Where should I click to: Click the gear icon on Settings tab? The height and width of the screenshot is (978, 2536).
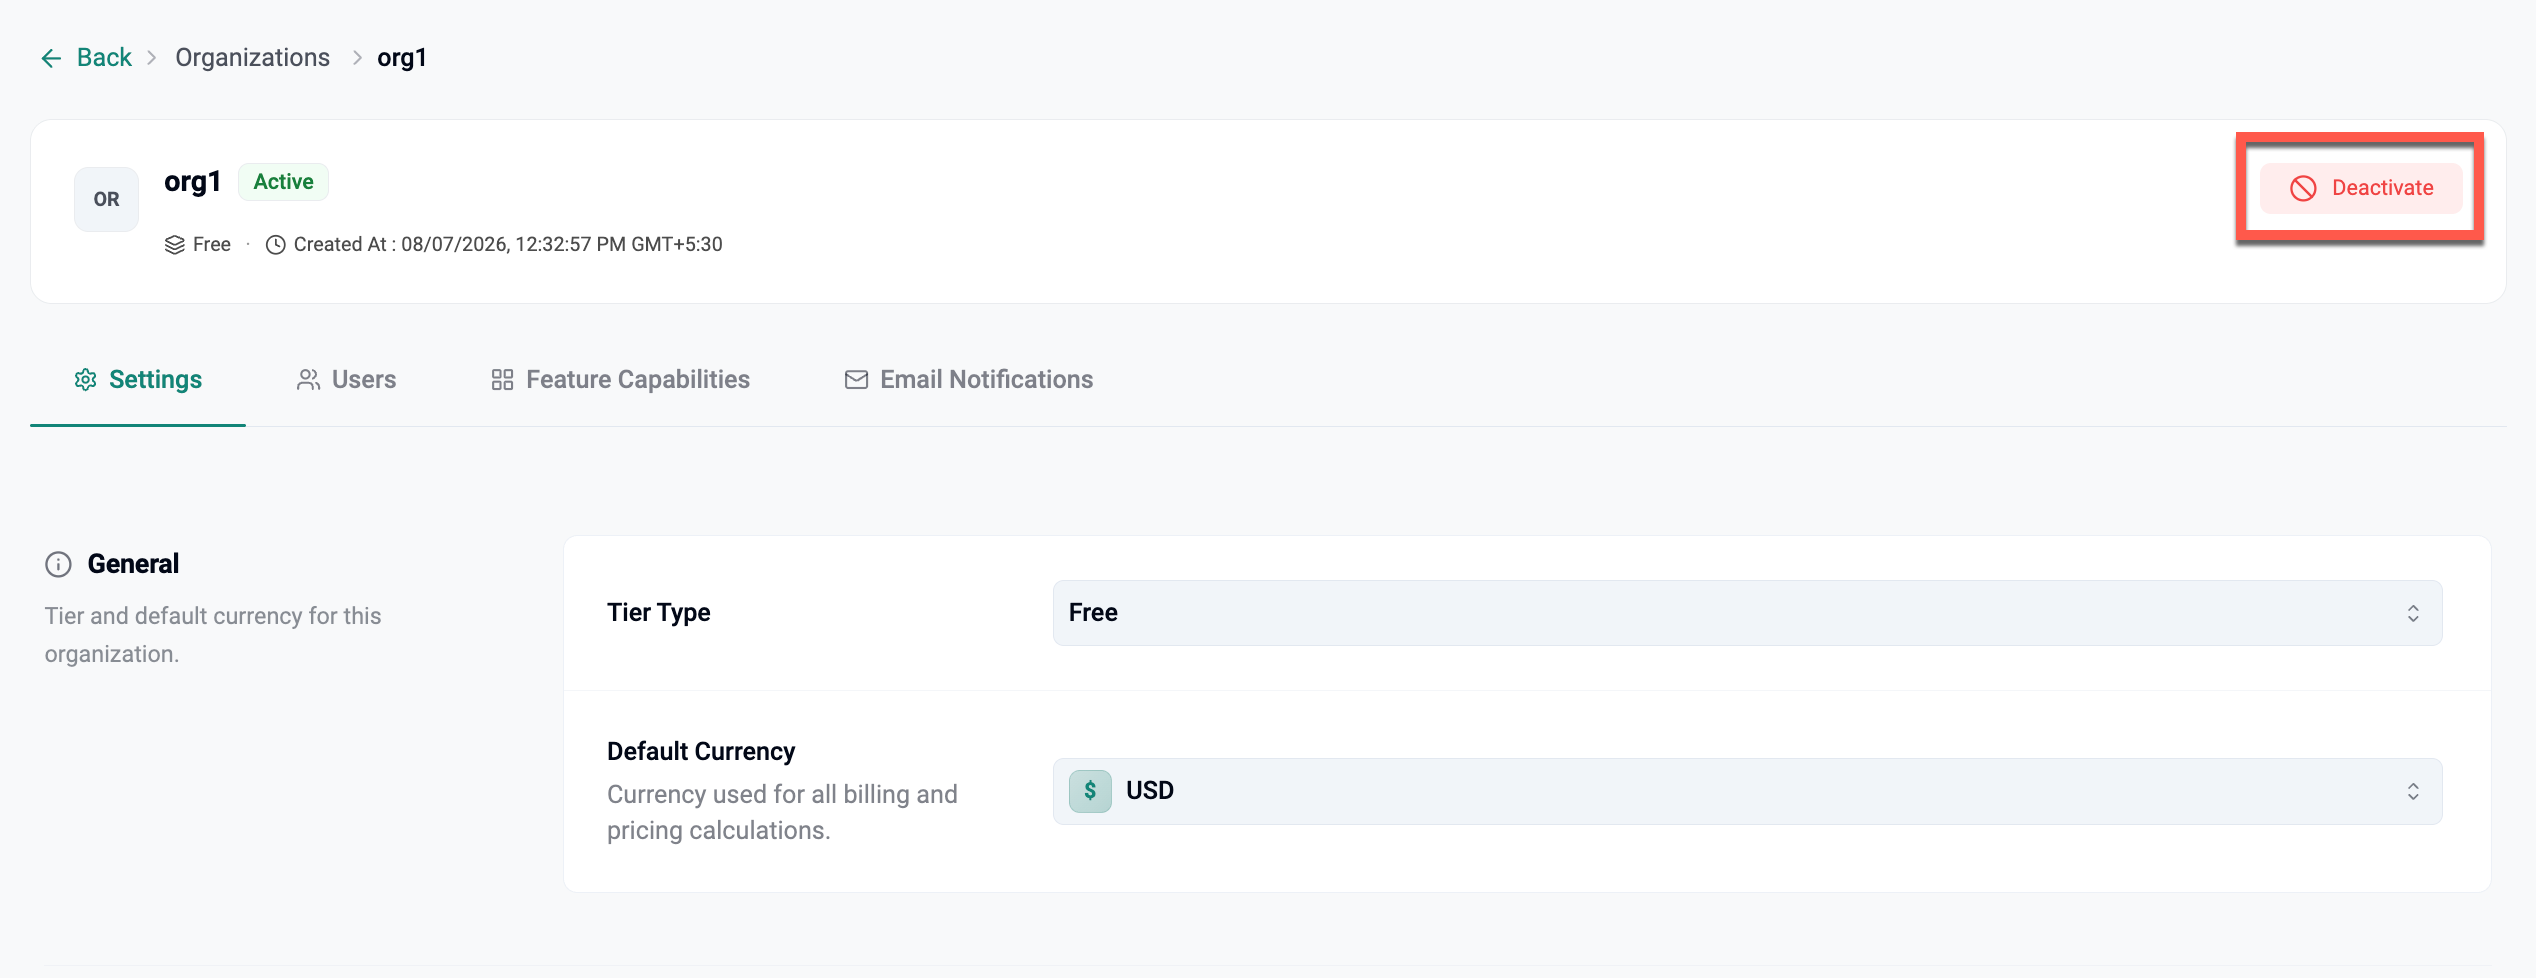point(86,380)
